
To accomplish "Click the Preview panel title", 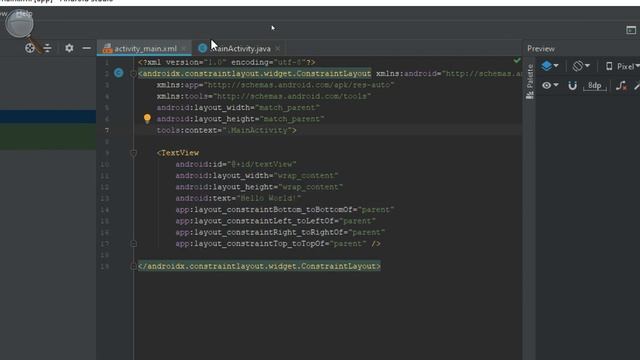I will tap(541, 49).
